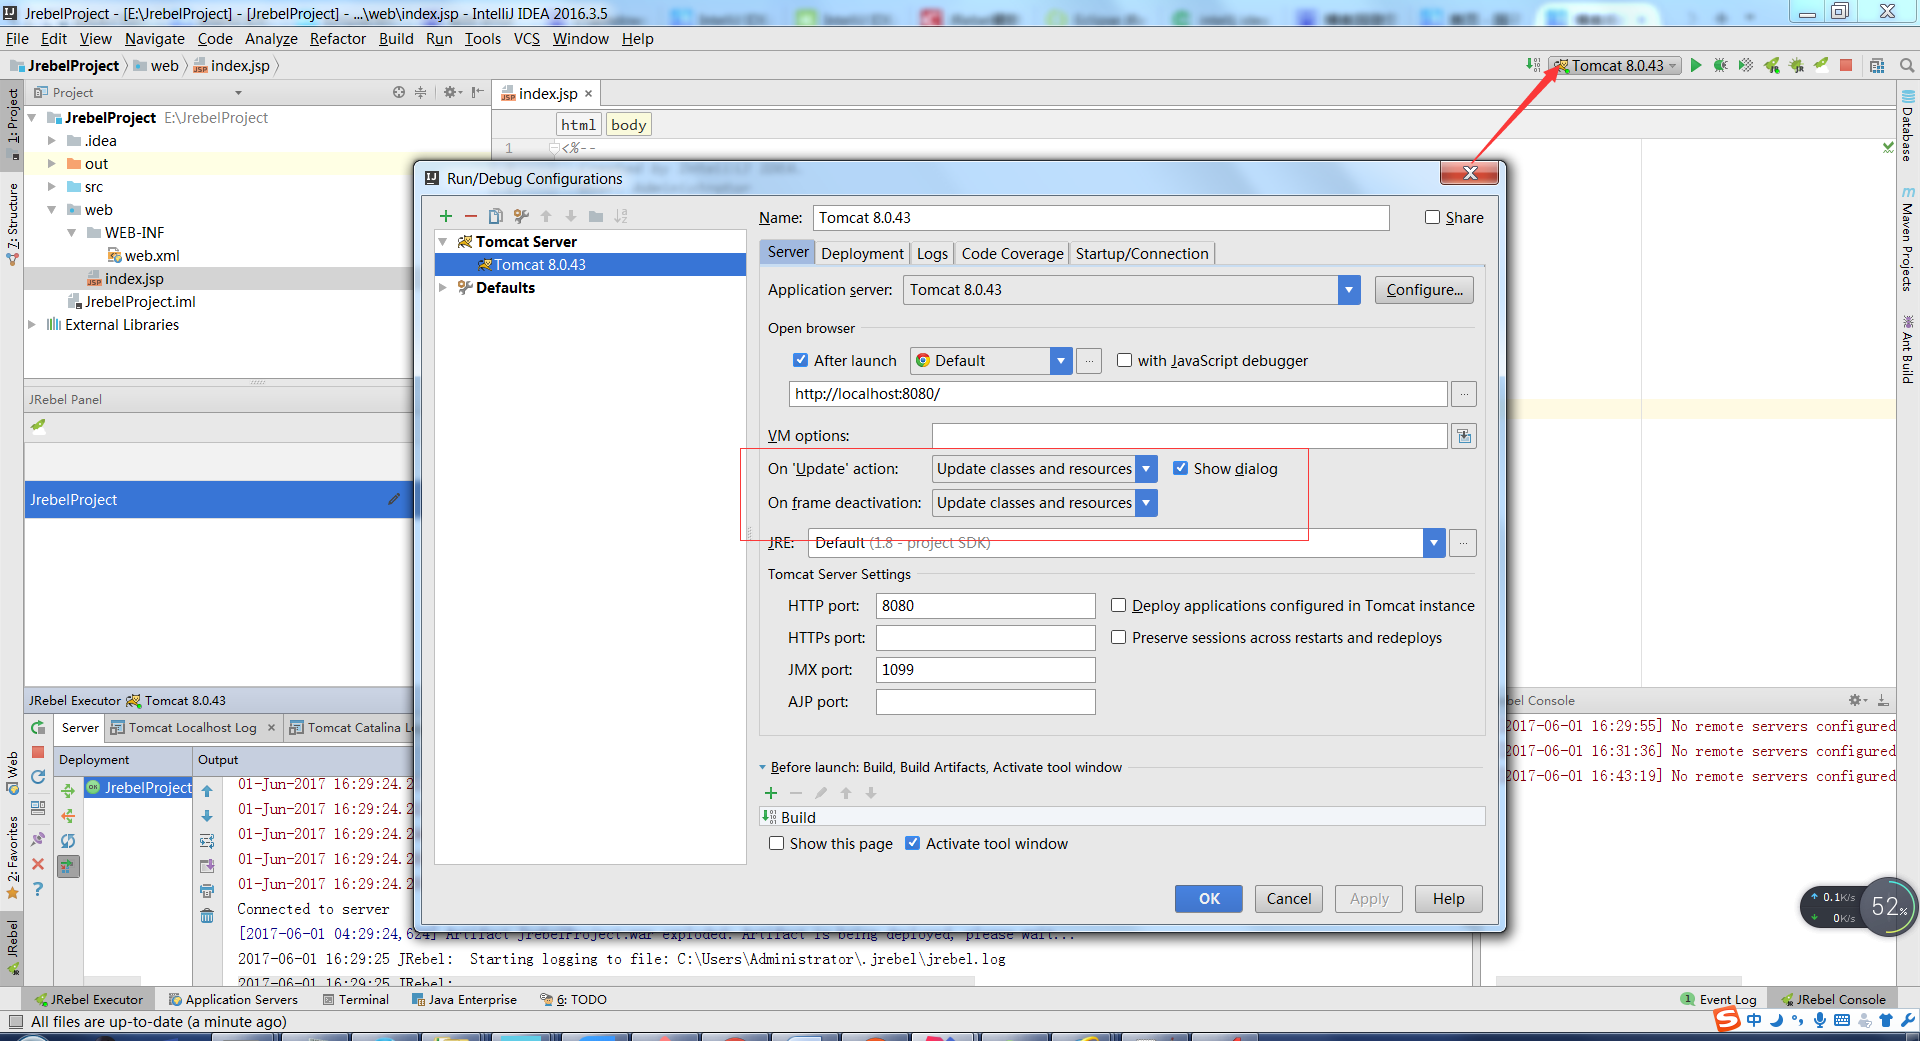Screen dimensions: 1920x1041
Task: Check the Show this page option
Action: click(776, 843)
